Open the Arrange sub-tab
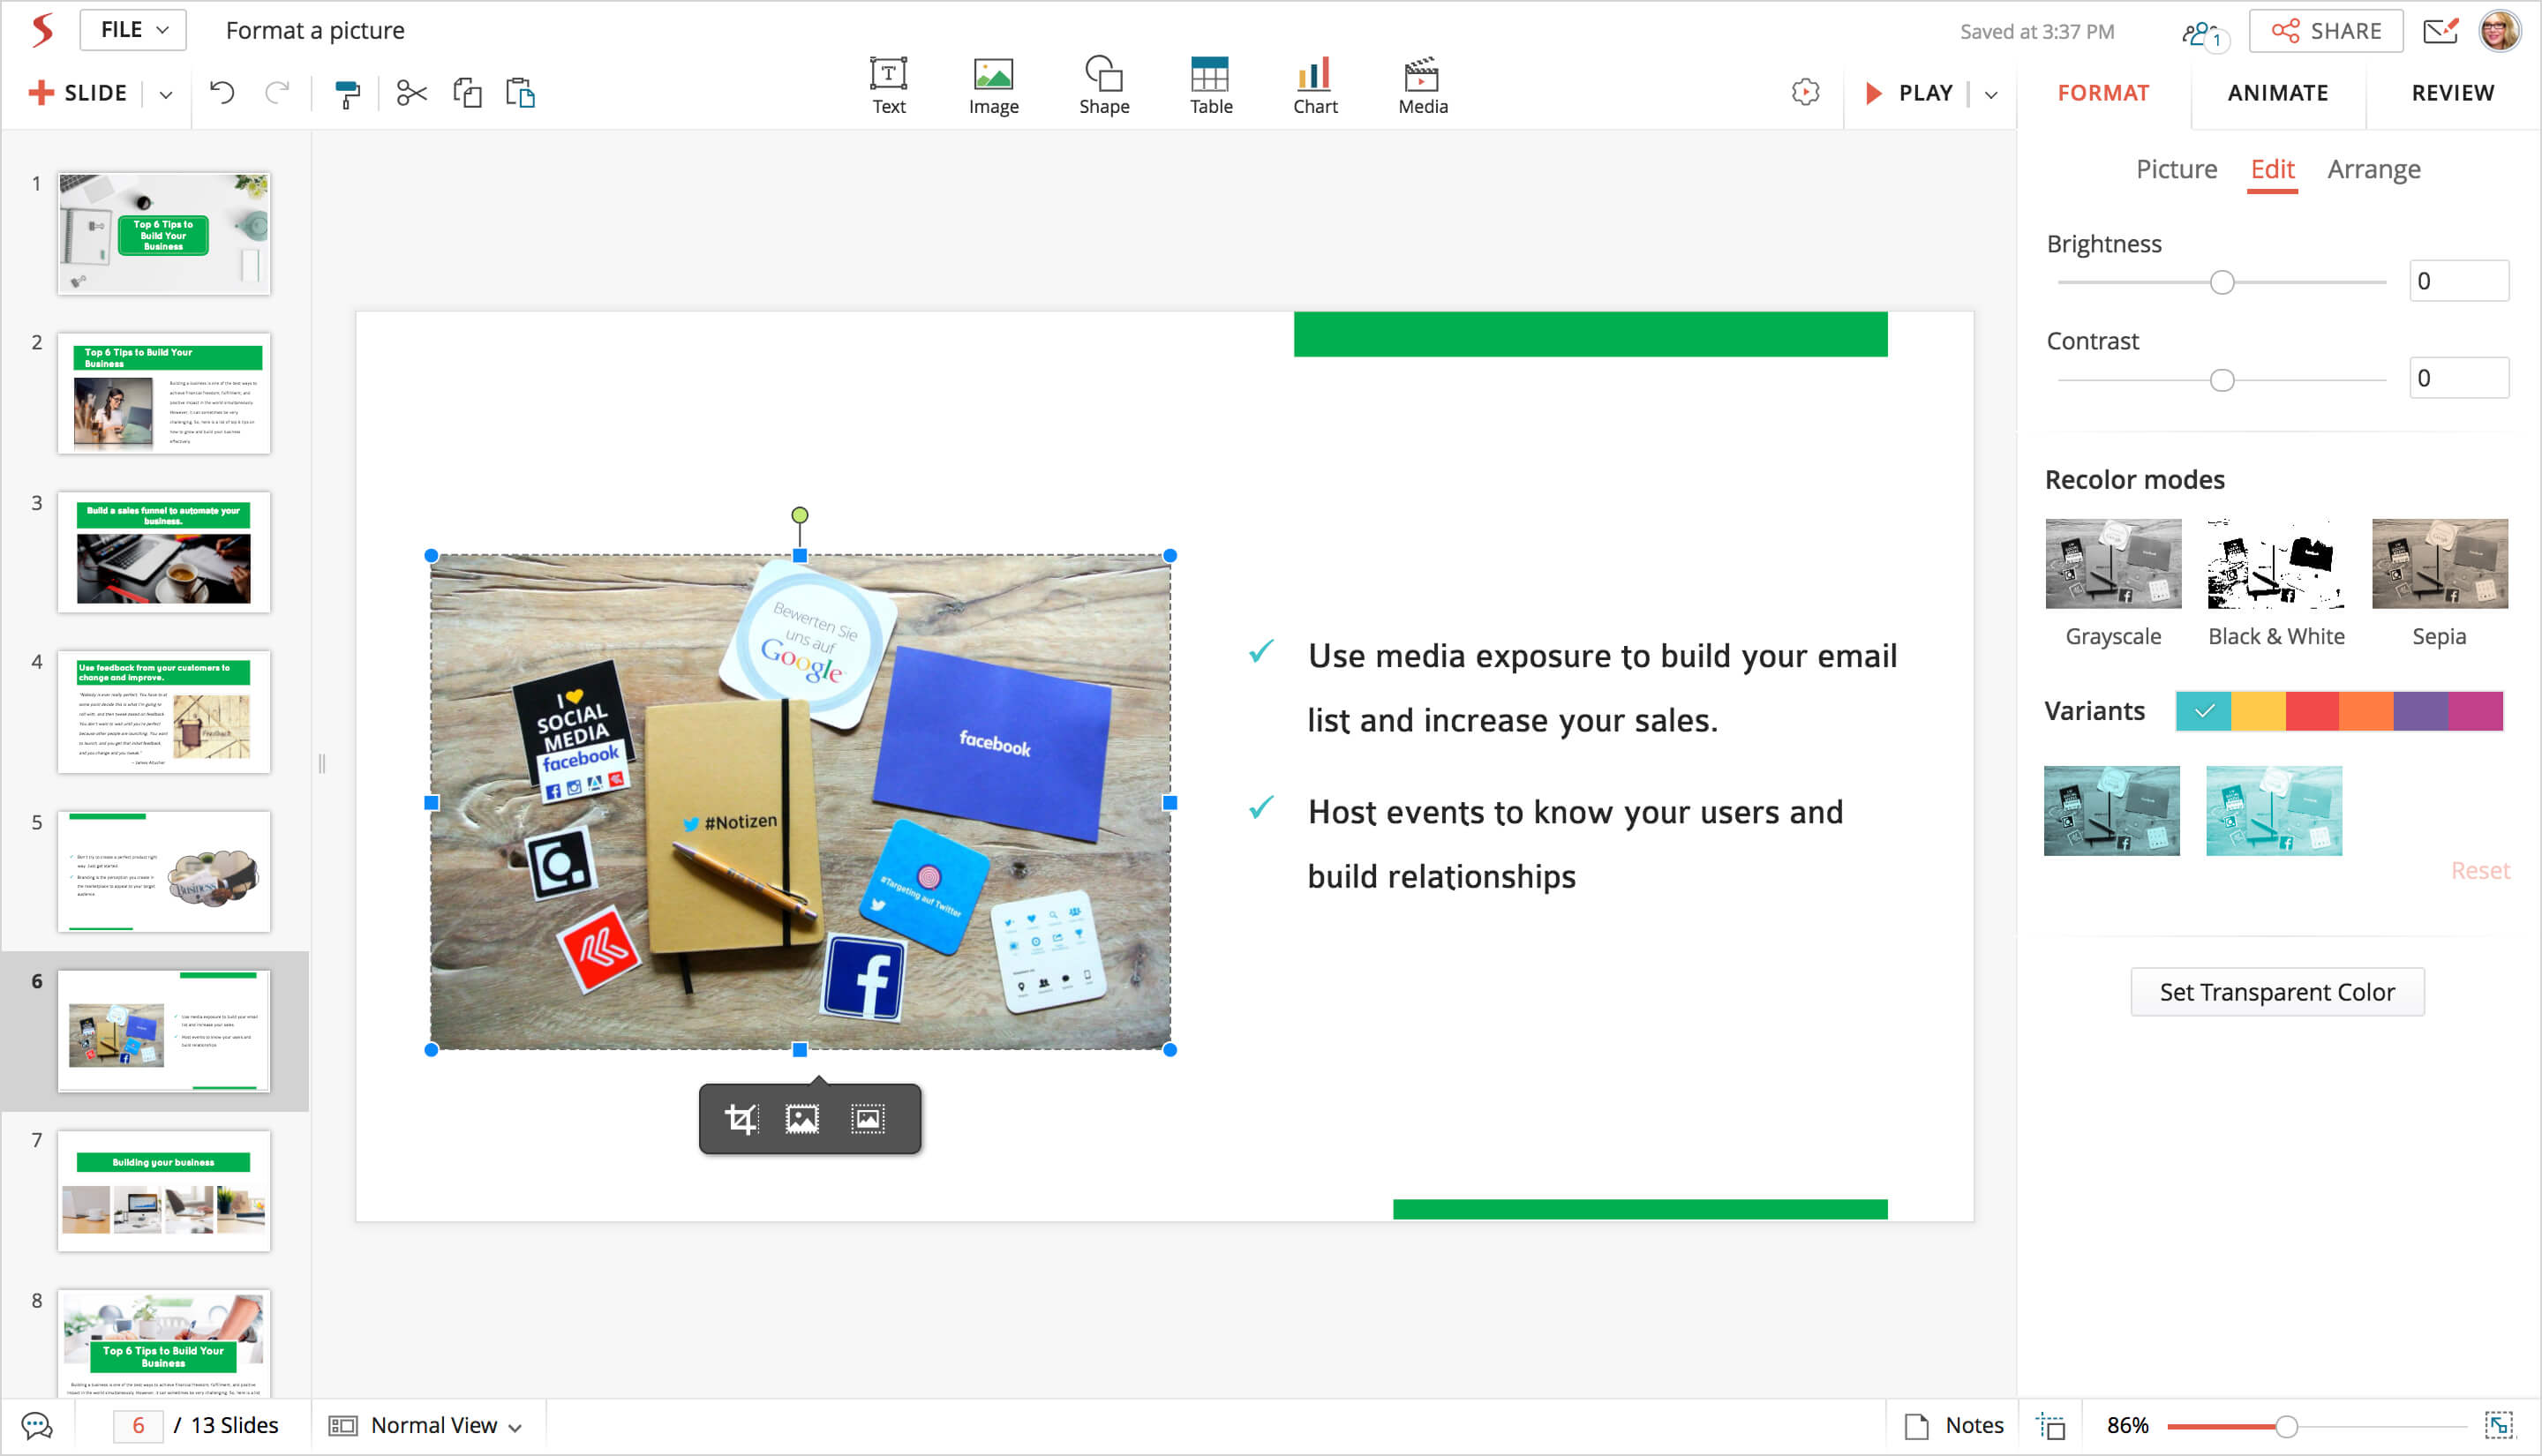This screenshot has width=2542, height=1456. tap(2373, 169)
